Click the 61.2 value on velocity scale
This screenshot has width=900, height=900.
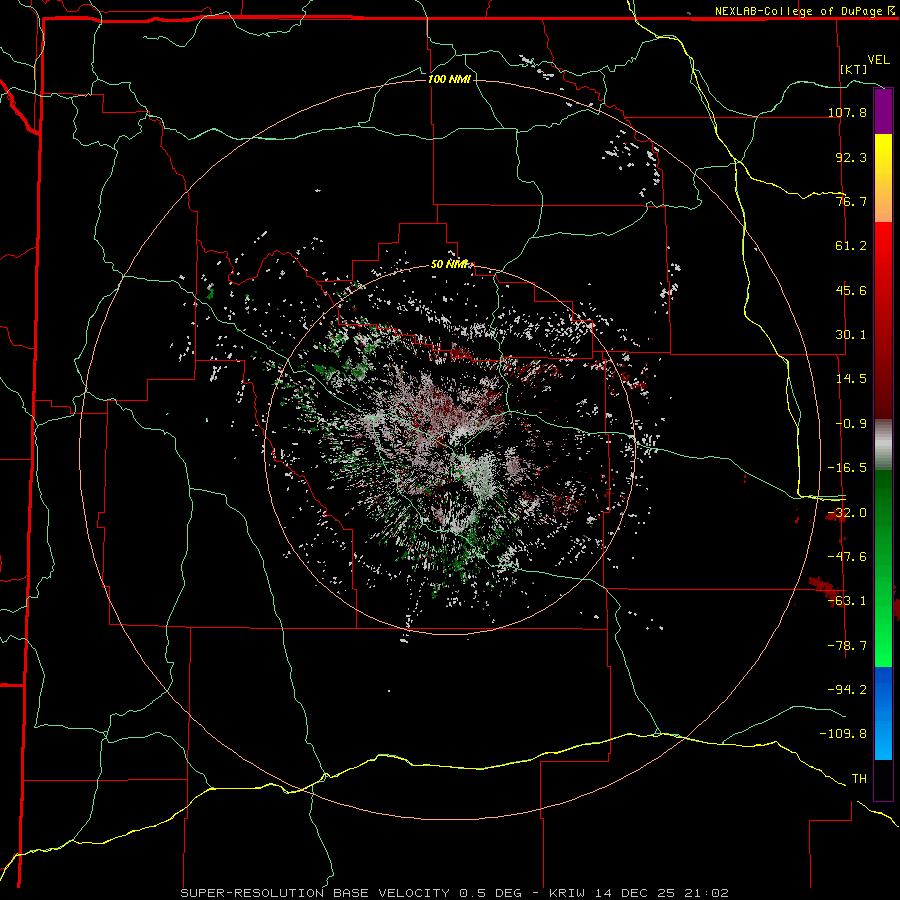851,246
